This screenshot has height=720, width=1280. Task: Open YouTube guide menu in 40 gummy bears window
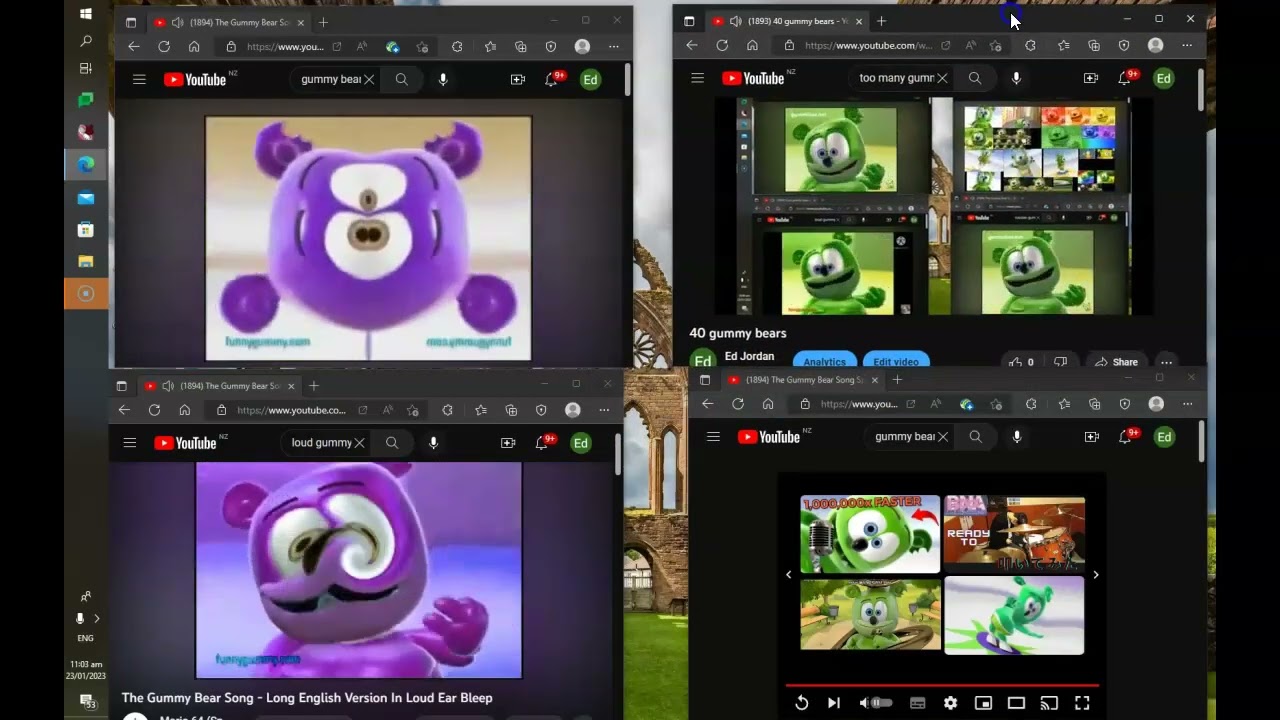697,78
